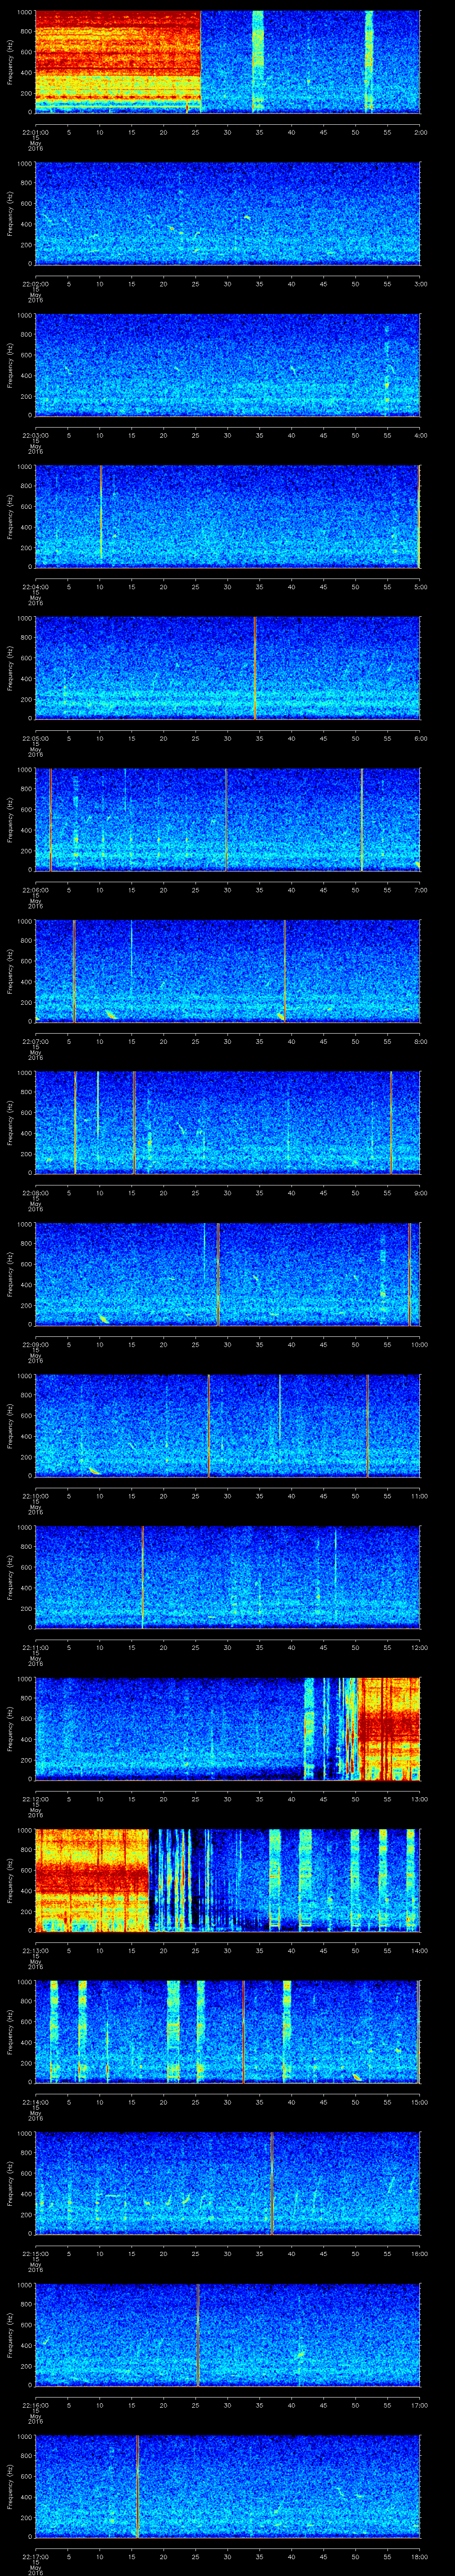Choose the spectrogram panel starting at 22:07:00

tap(228, 971)
